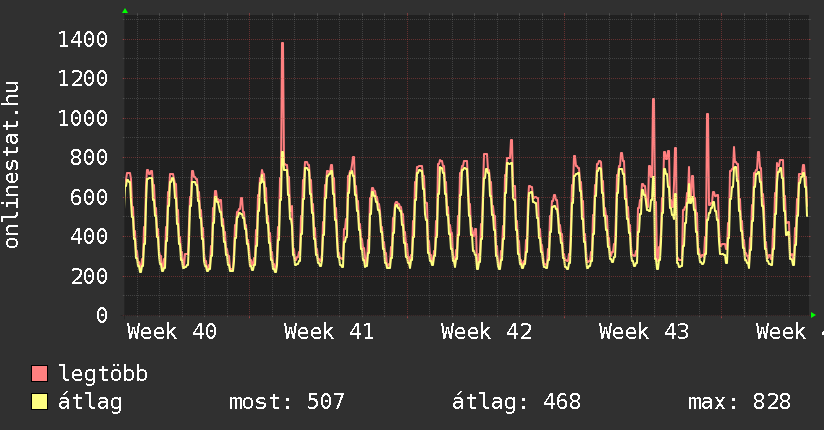Click the Week 41 axis label
Screen dimensions: 824x430
tap(329, 331)
